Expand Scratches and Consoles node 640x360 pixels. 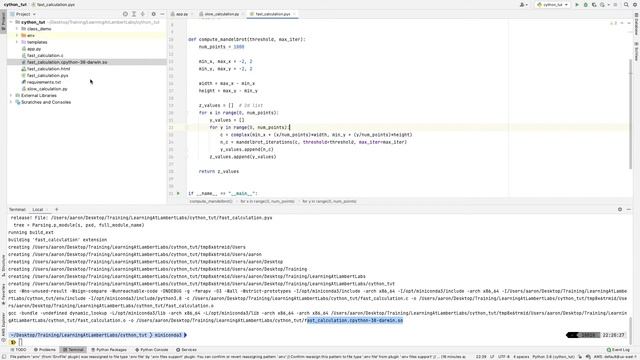11,102
